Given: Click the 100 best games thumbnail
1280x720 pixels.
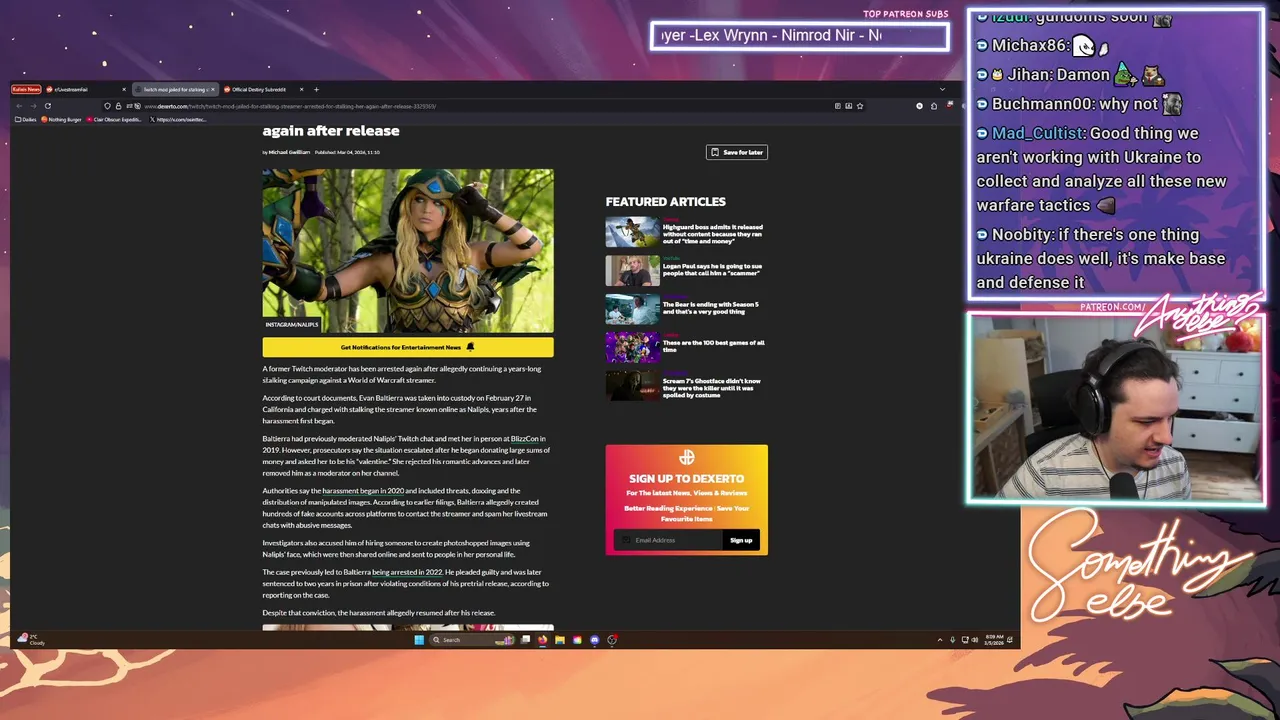Looking at the screenshot, I should (x=632, y=347).
